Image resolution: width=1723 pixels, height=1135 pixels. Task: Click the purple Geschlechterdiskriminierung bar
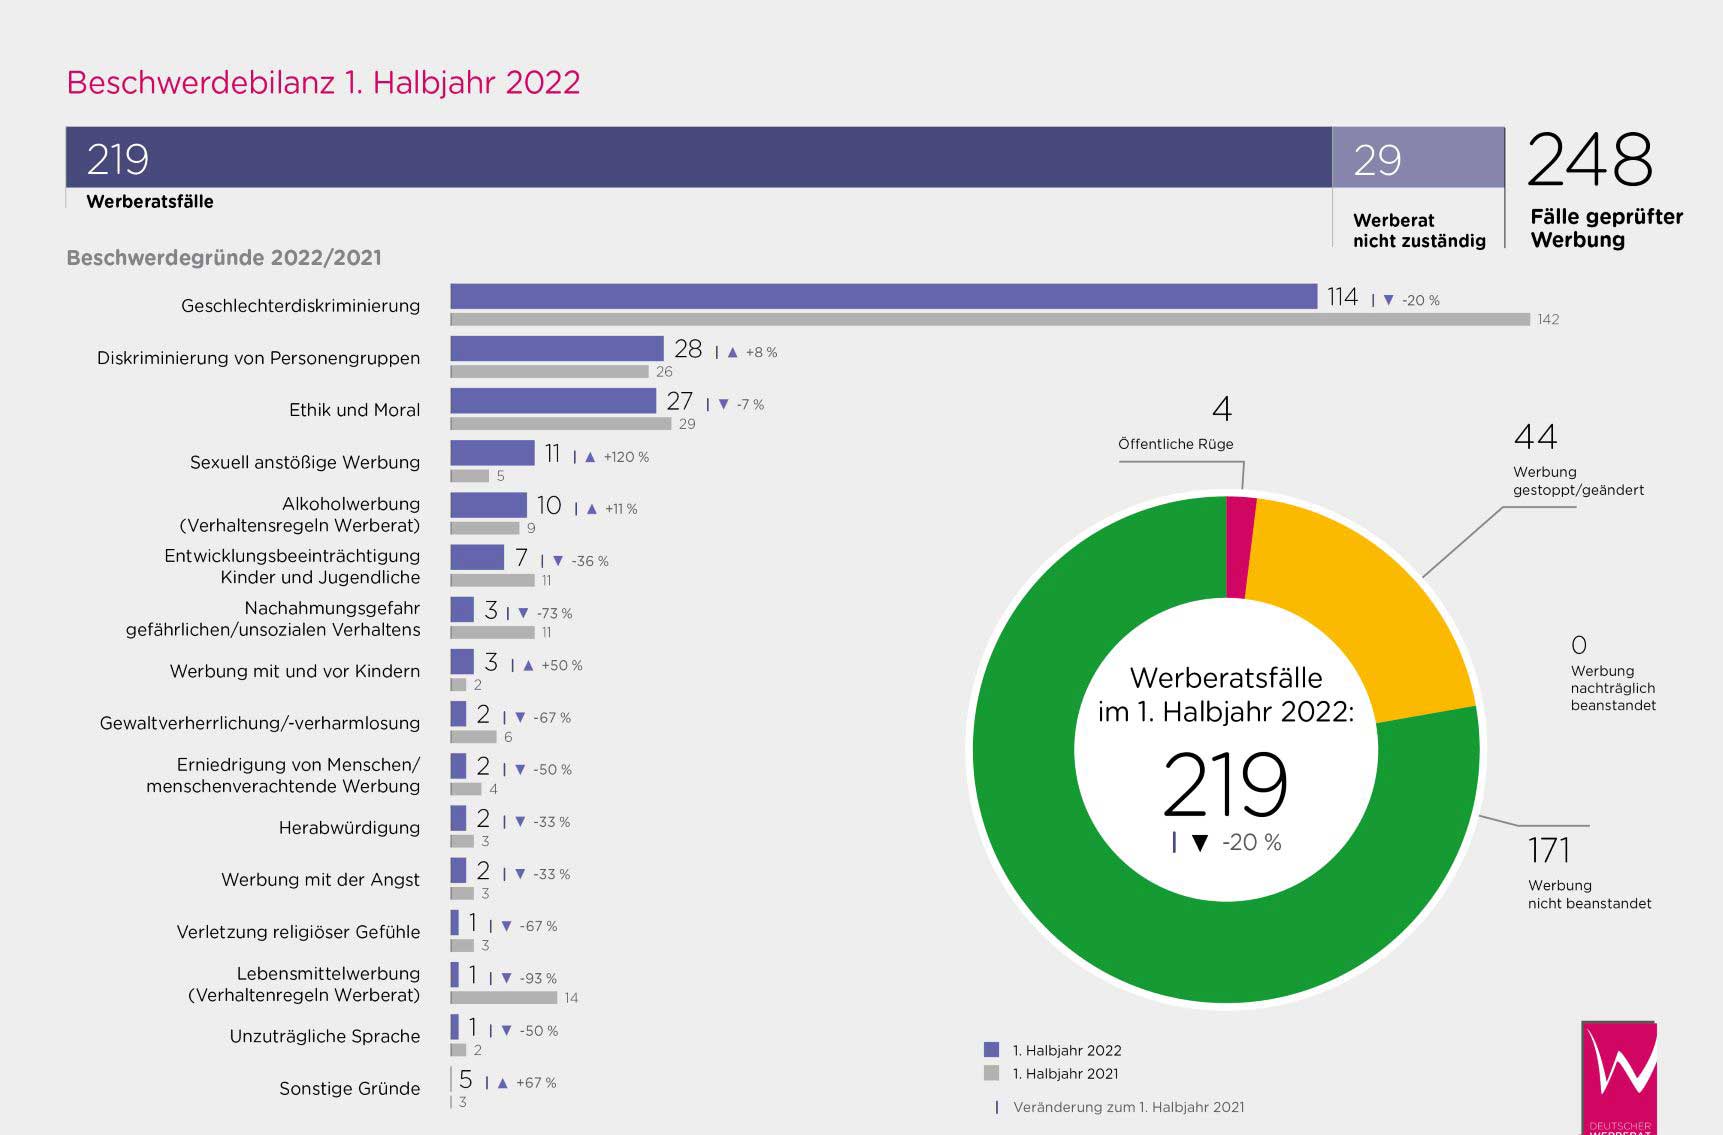tap(884, 296)
